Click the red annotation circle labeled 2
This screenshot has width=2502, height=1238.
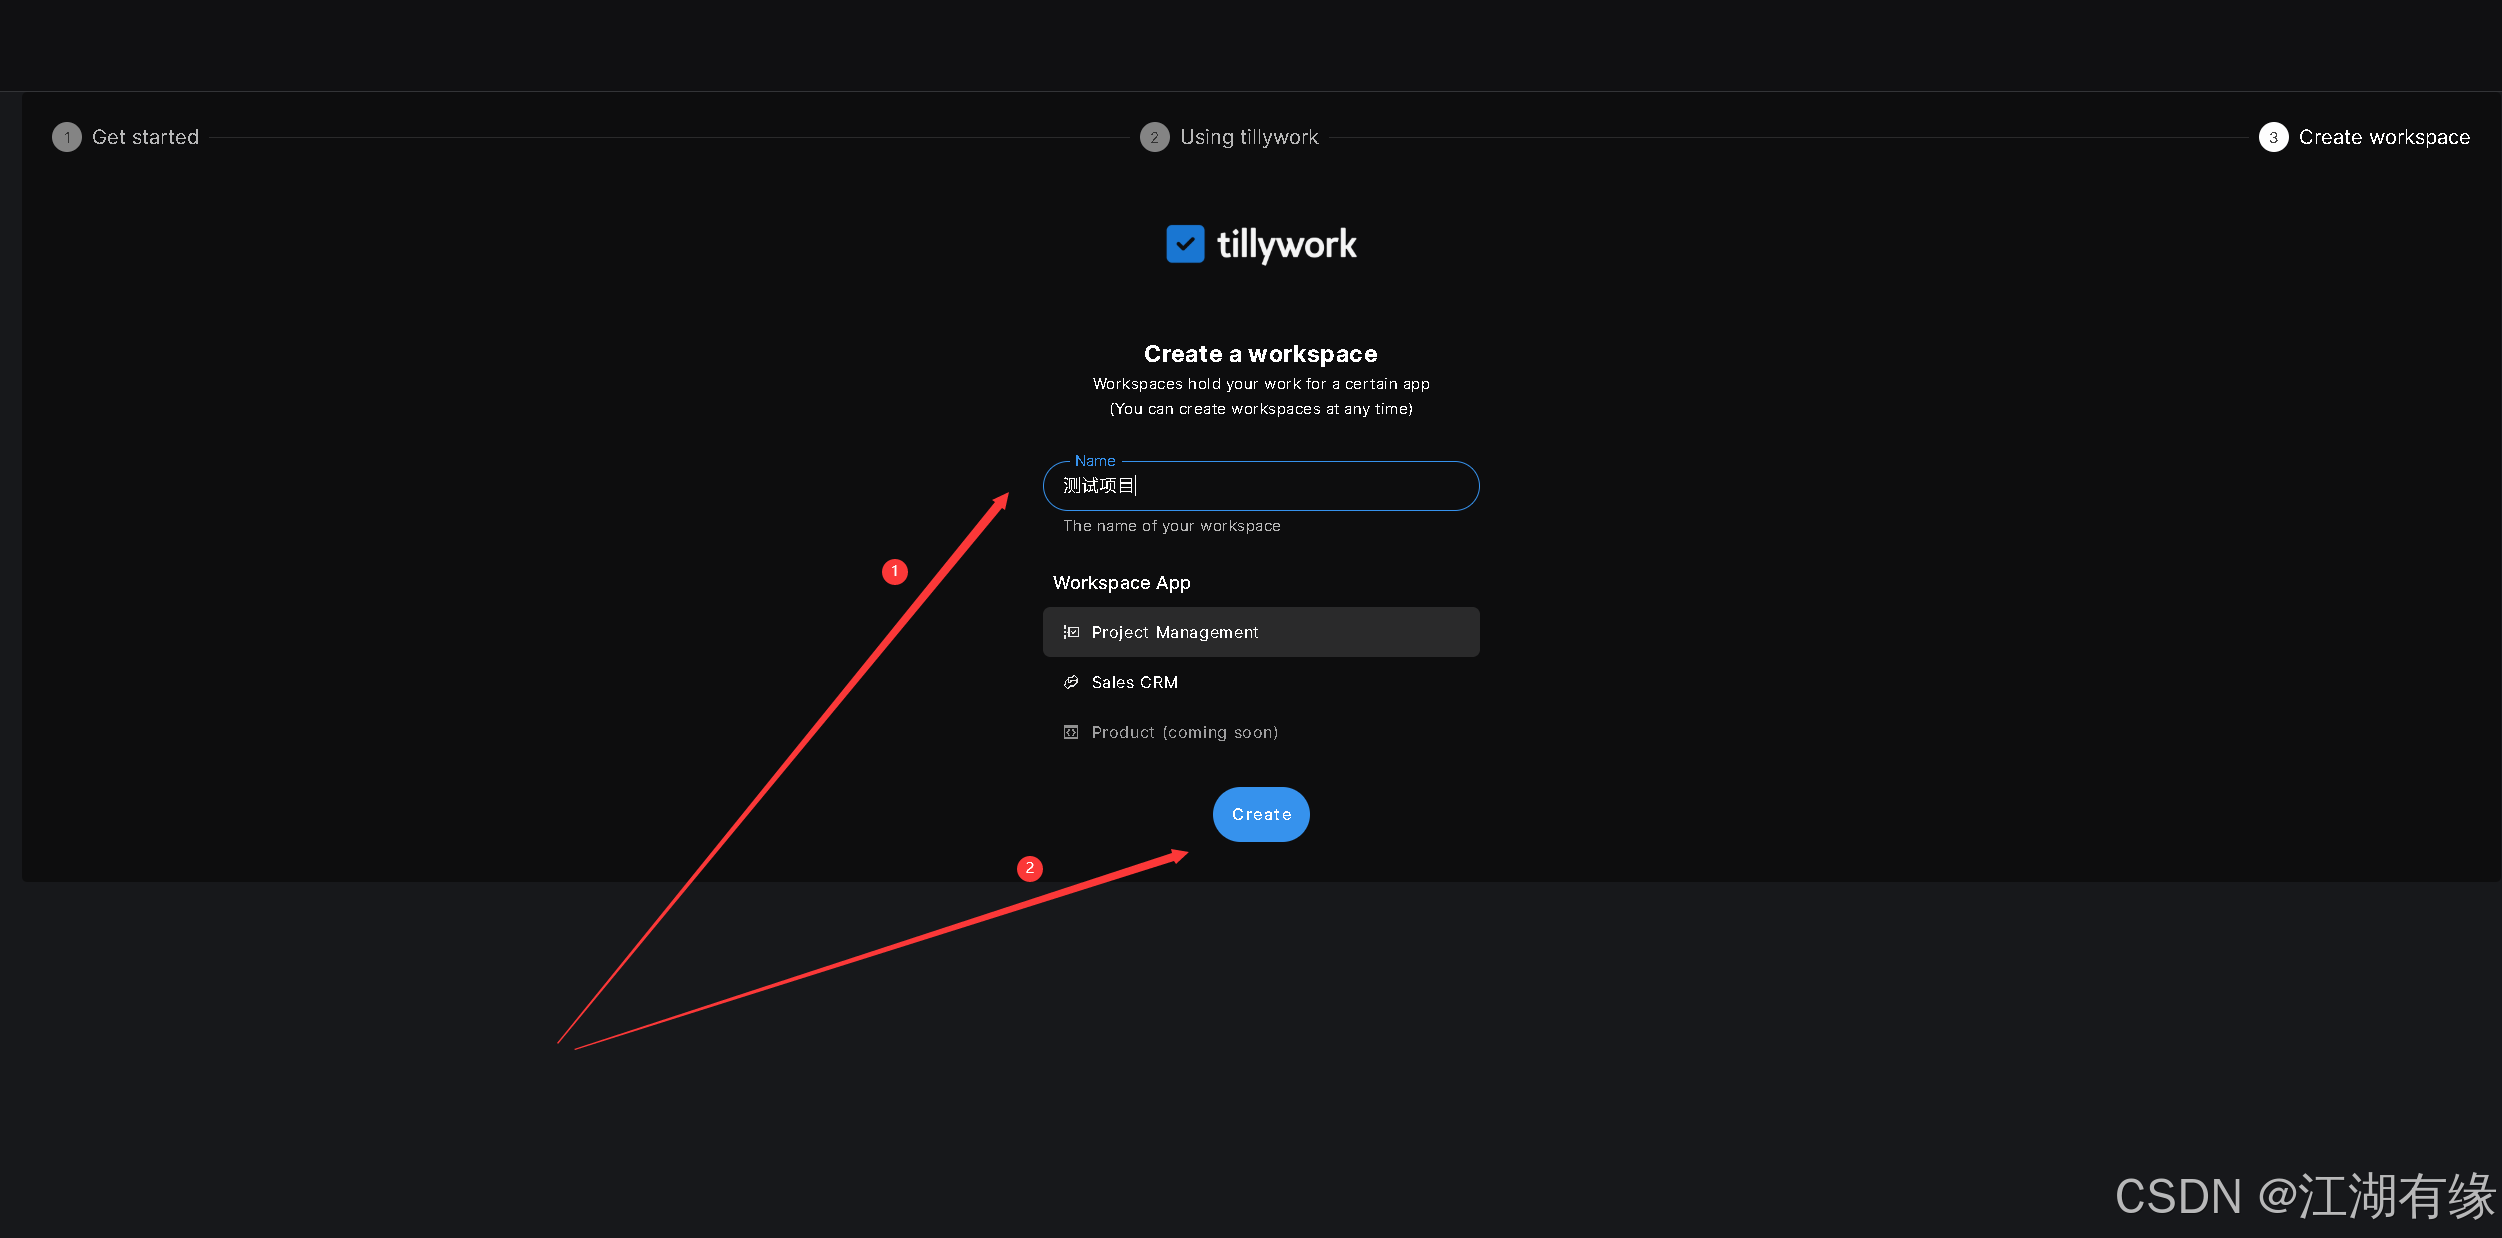[x=1030, y=868]
